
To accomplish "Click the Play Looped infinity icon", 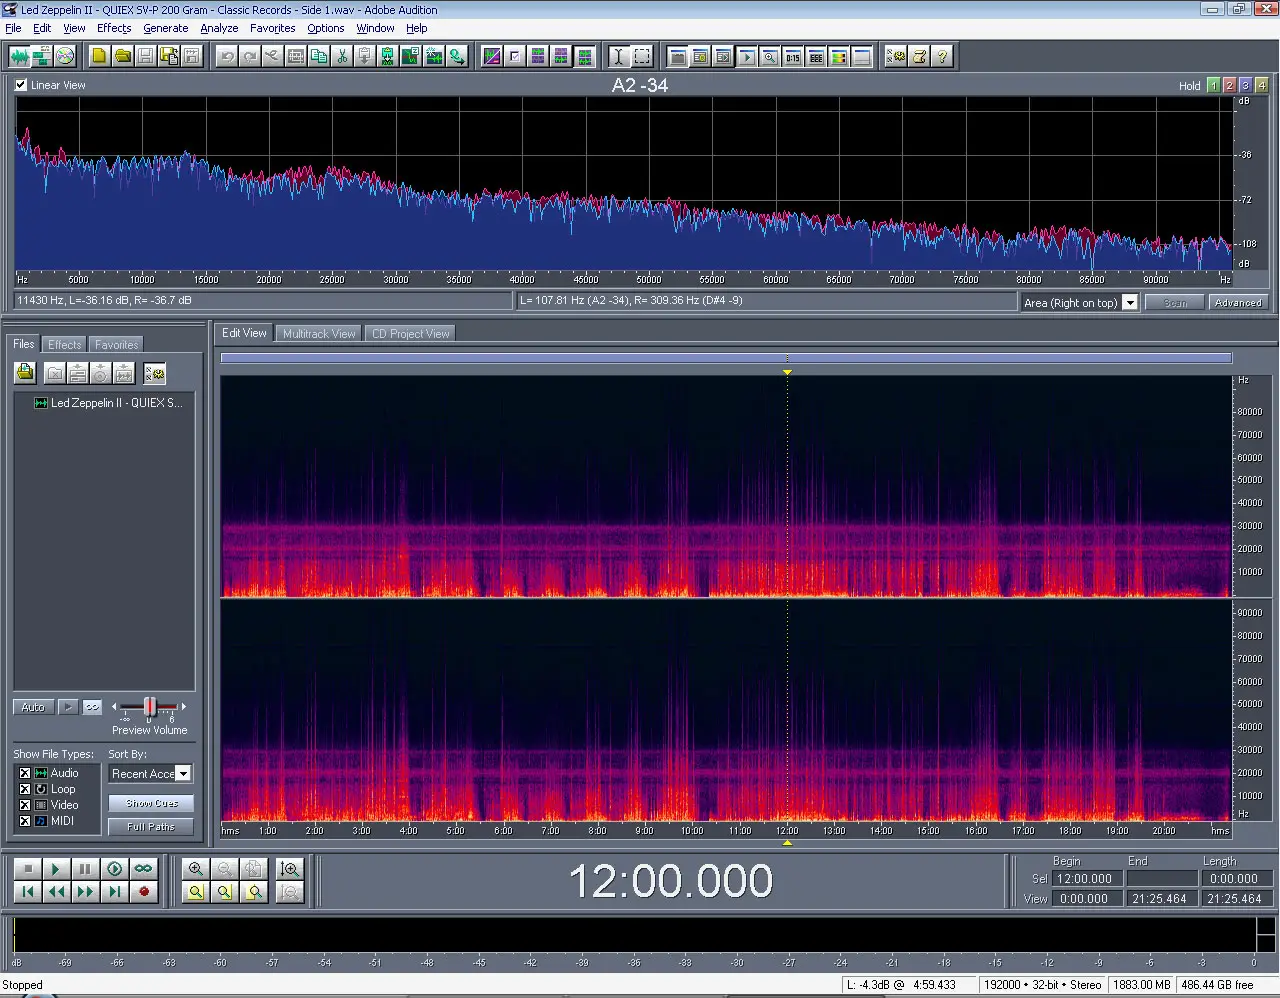I will click(x=144, y=869).
